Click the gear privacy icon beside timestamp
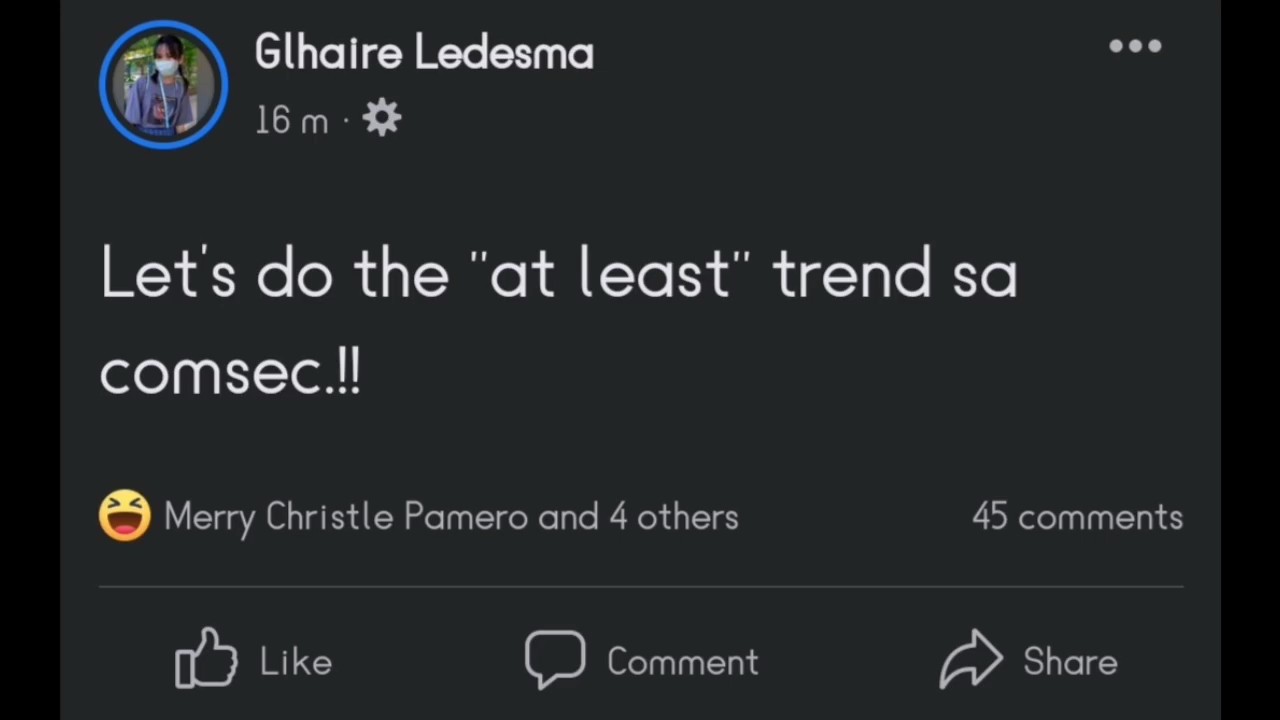Image resolution: width=1280 pixels, height=720 pixels. tap(381, 119)
